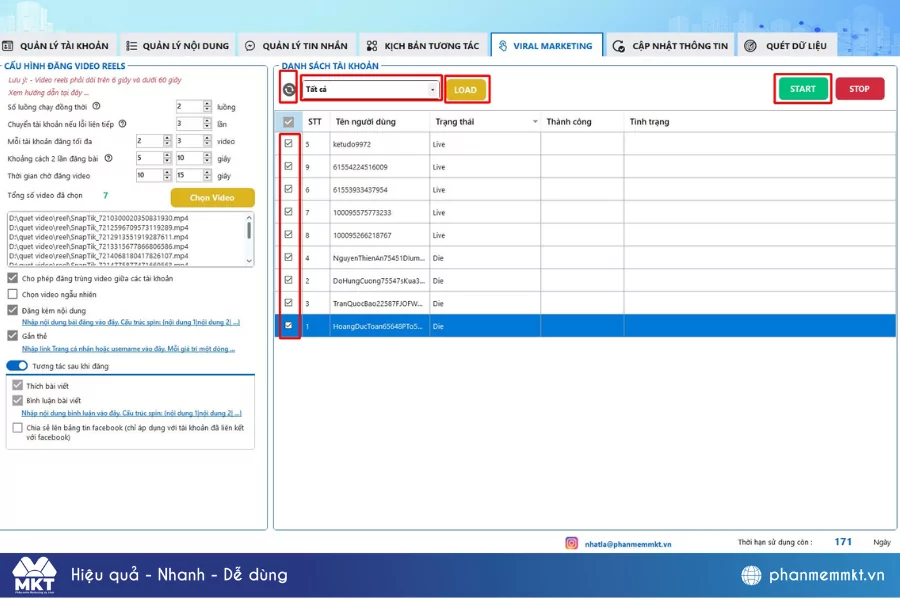This screenshot has height=600, width=900.
Task: Enable the Chọn video ngẫu nhiên checkbox
Action: [x=13, y=294]
